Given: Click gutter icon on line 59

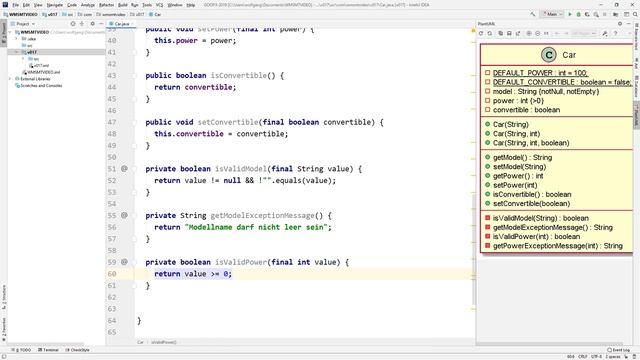Looking at the screenshot, I should 124,262.
